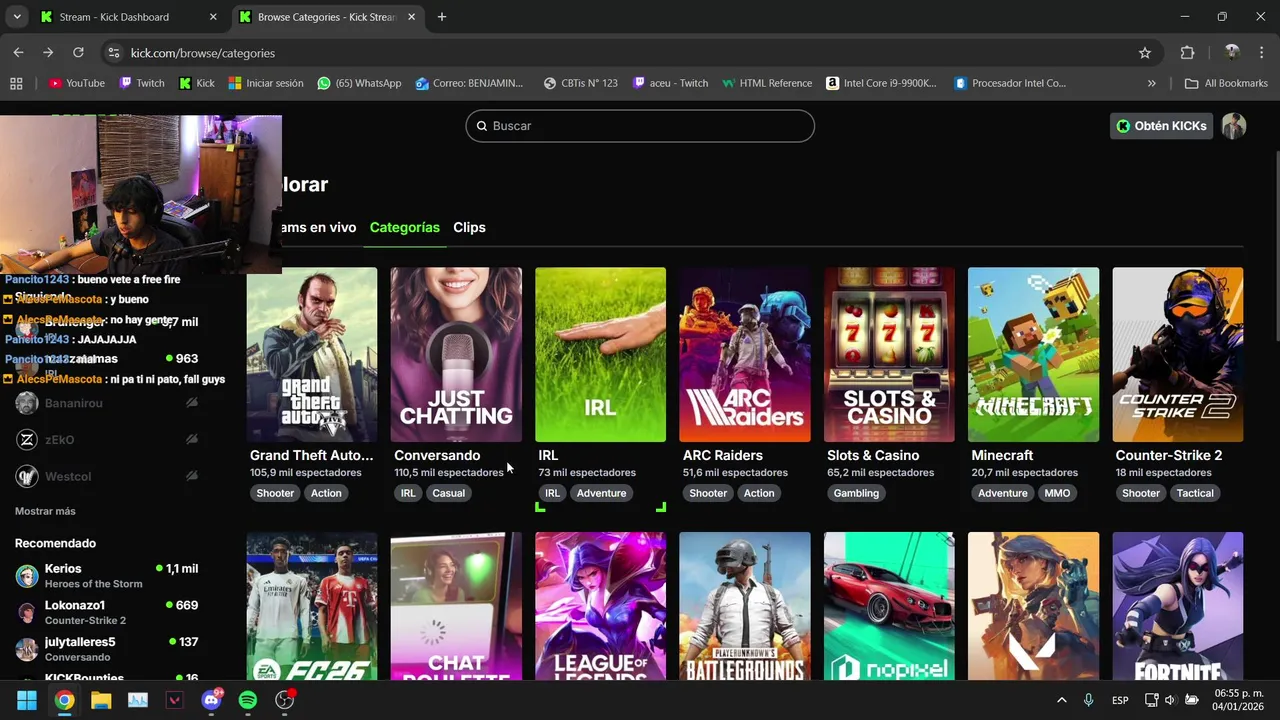Click the MMO tag under Minecraft
Image resolution: width=1280 pixels, height=720 pixels.
coord(1057,493)
